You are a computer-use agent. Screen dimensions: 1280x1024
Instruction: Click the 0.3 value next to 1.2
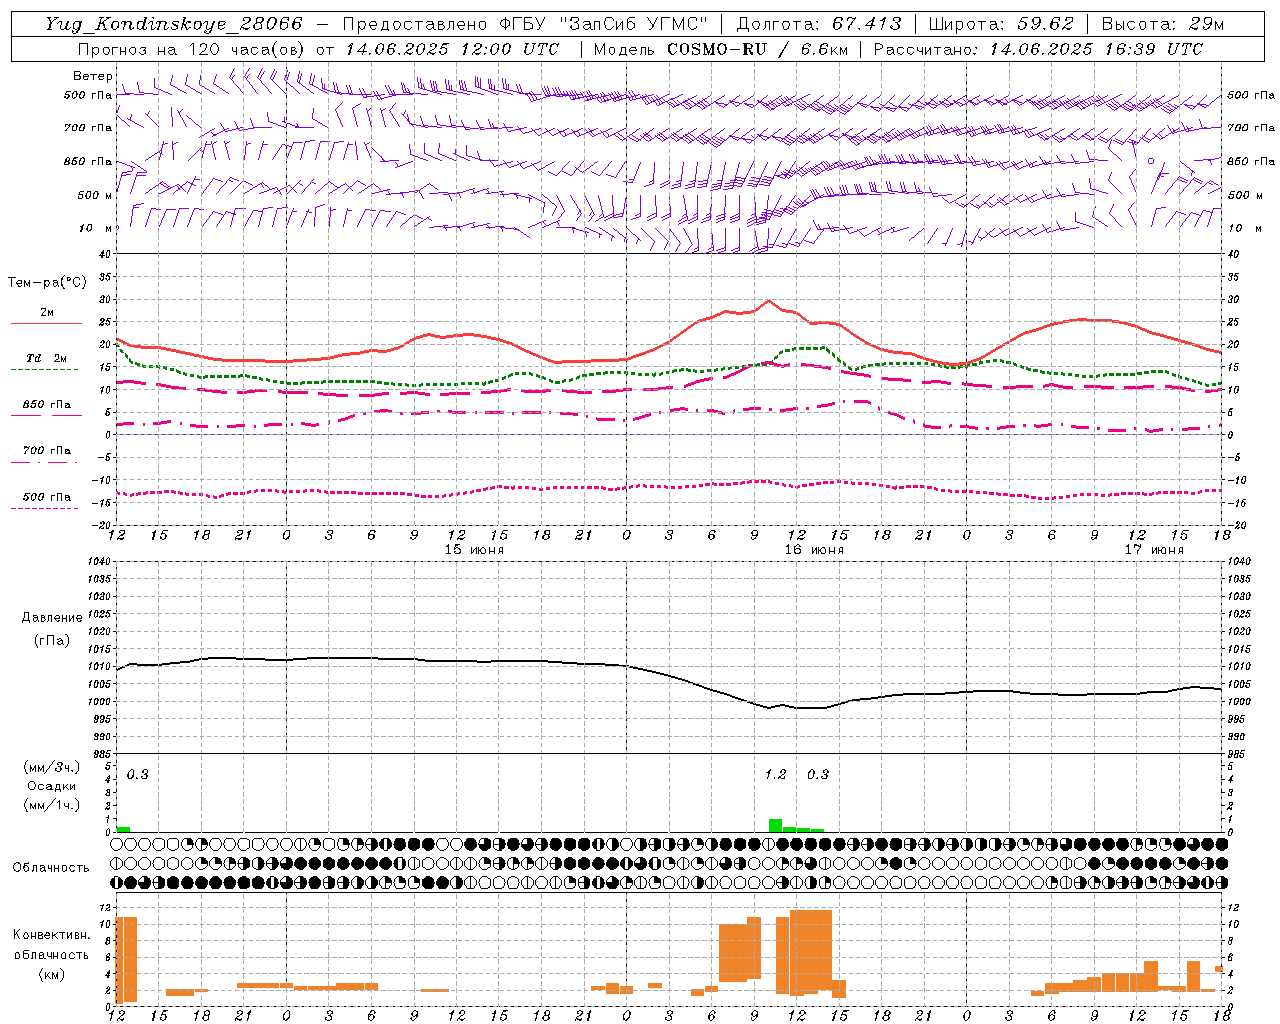(x=818, y=774)
